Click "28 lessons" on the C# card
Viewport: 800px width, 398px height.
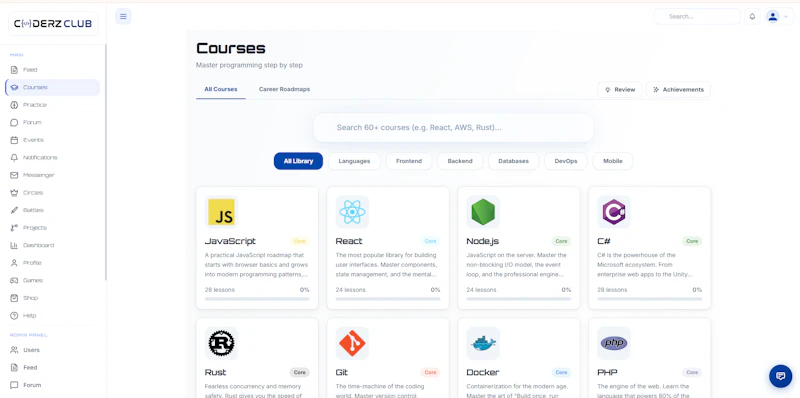tap(612, 290)
